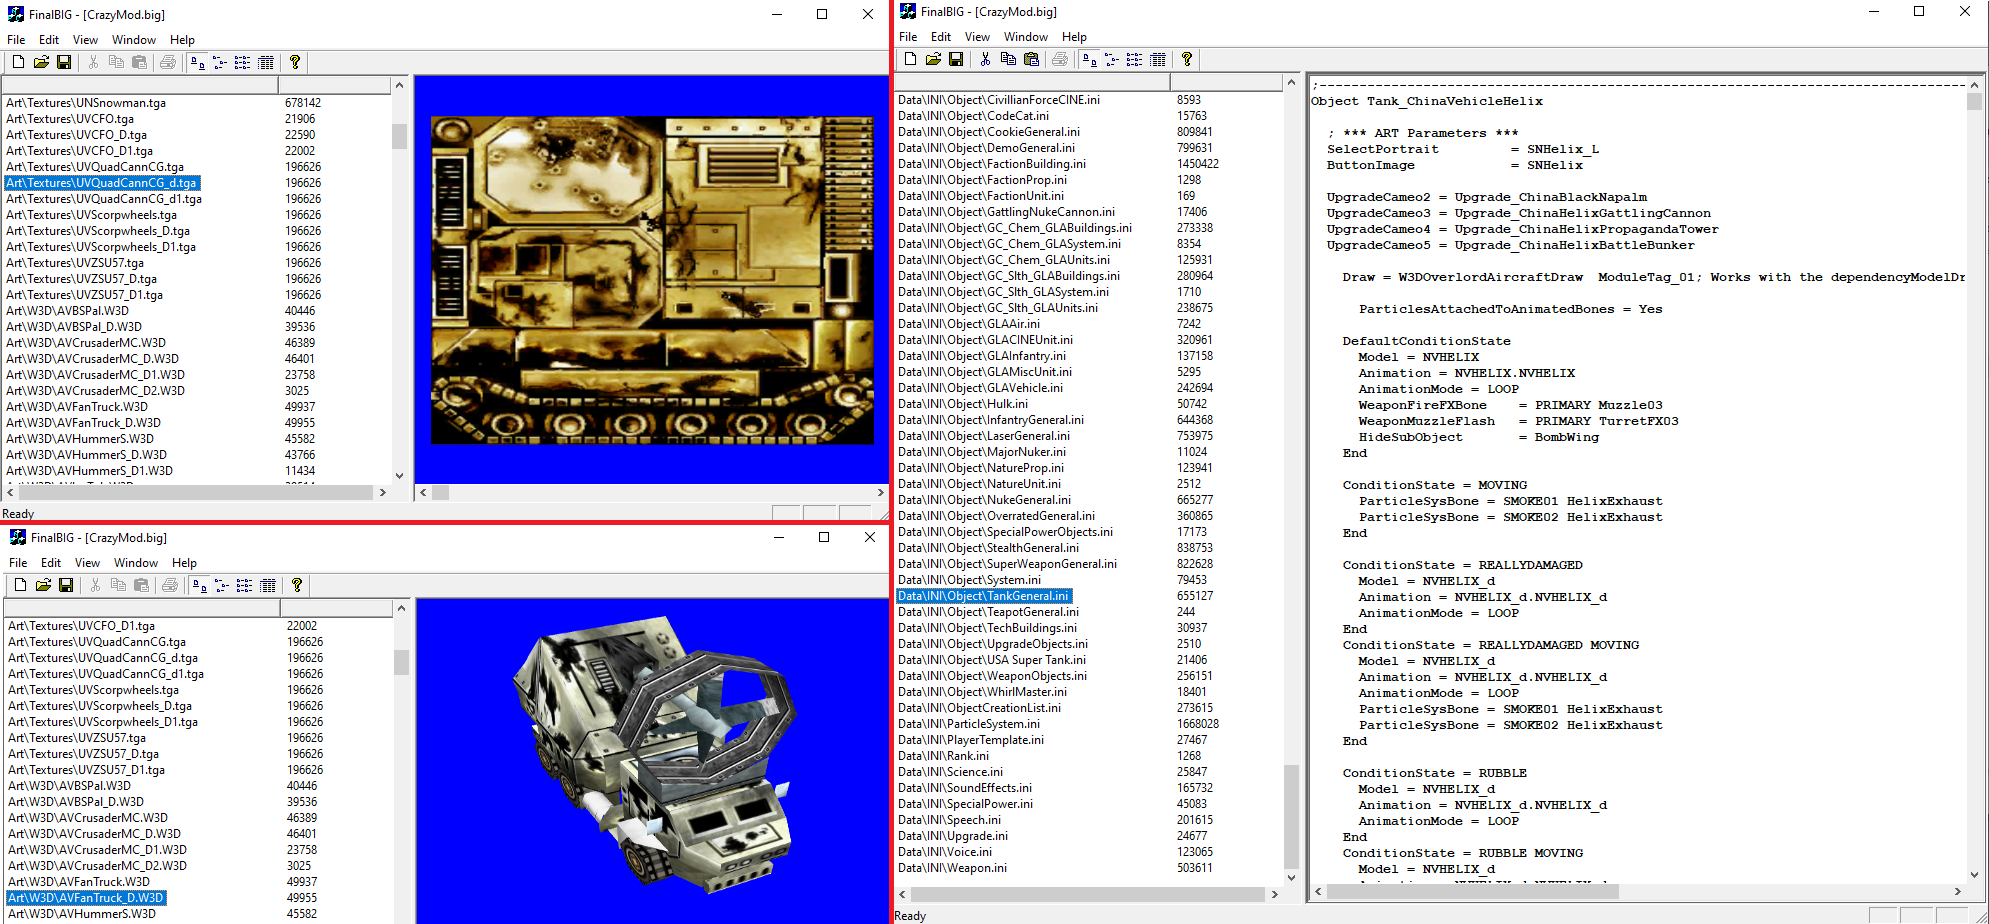The height and width of the screenshot is (924, 1989).
Task: Click the INI file list vertical scrollbar thumb
Action: pos(1291,815)
